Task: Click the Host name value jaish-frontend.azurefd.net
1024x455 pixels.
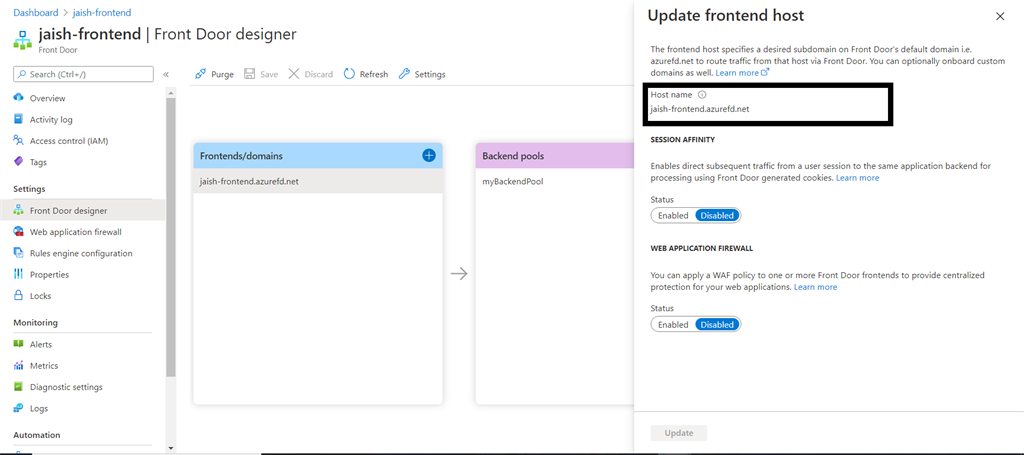Action: click(x=699, y=109)
